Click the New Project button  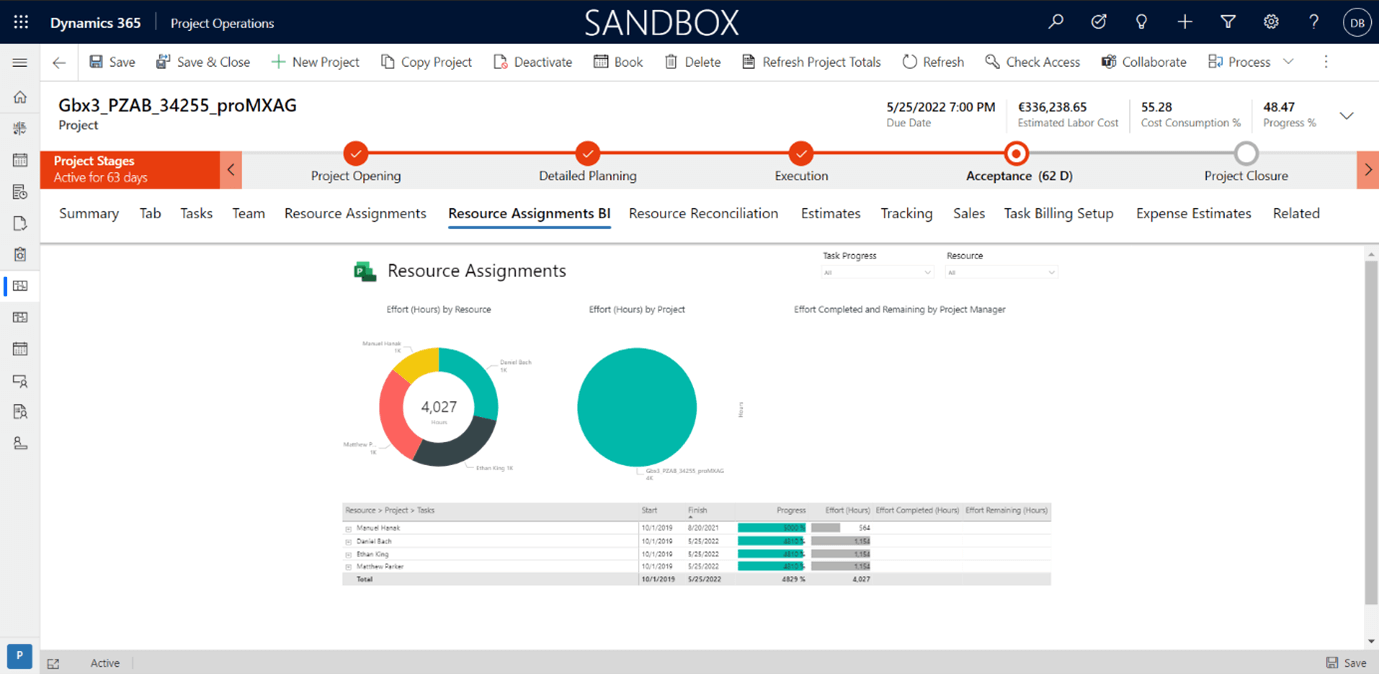click(316, 61)
